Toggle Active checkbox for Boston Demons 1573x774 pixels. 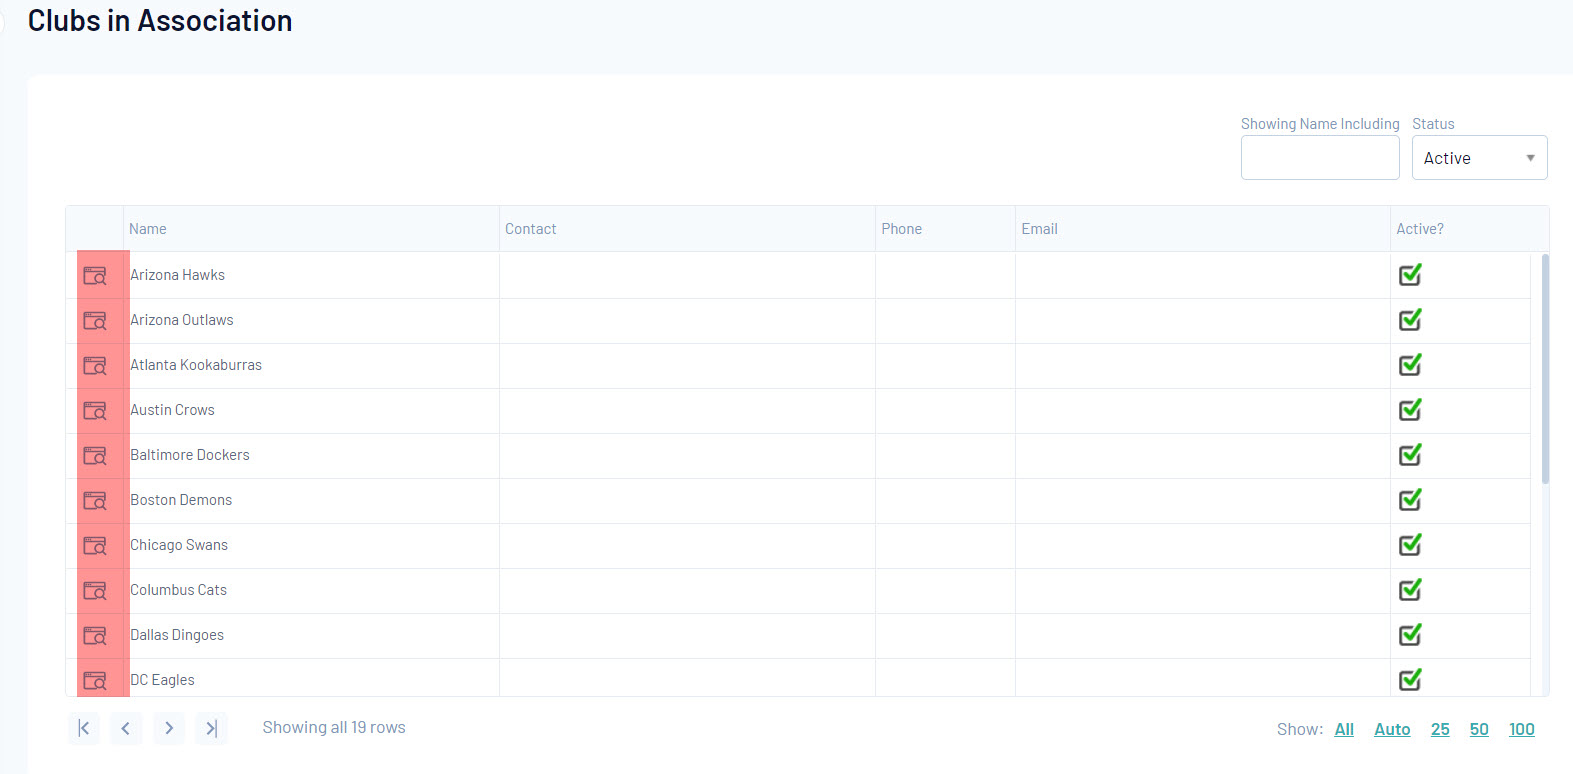coord(1410,500)
